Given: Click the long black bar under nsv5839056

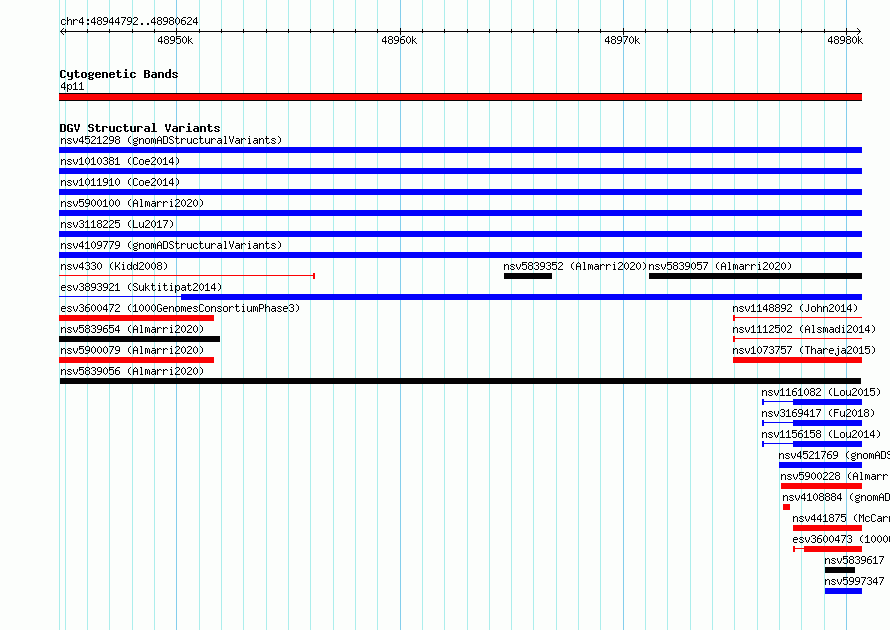Looking at the screenshot, I should pos(460,381).
